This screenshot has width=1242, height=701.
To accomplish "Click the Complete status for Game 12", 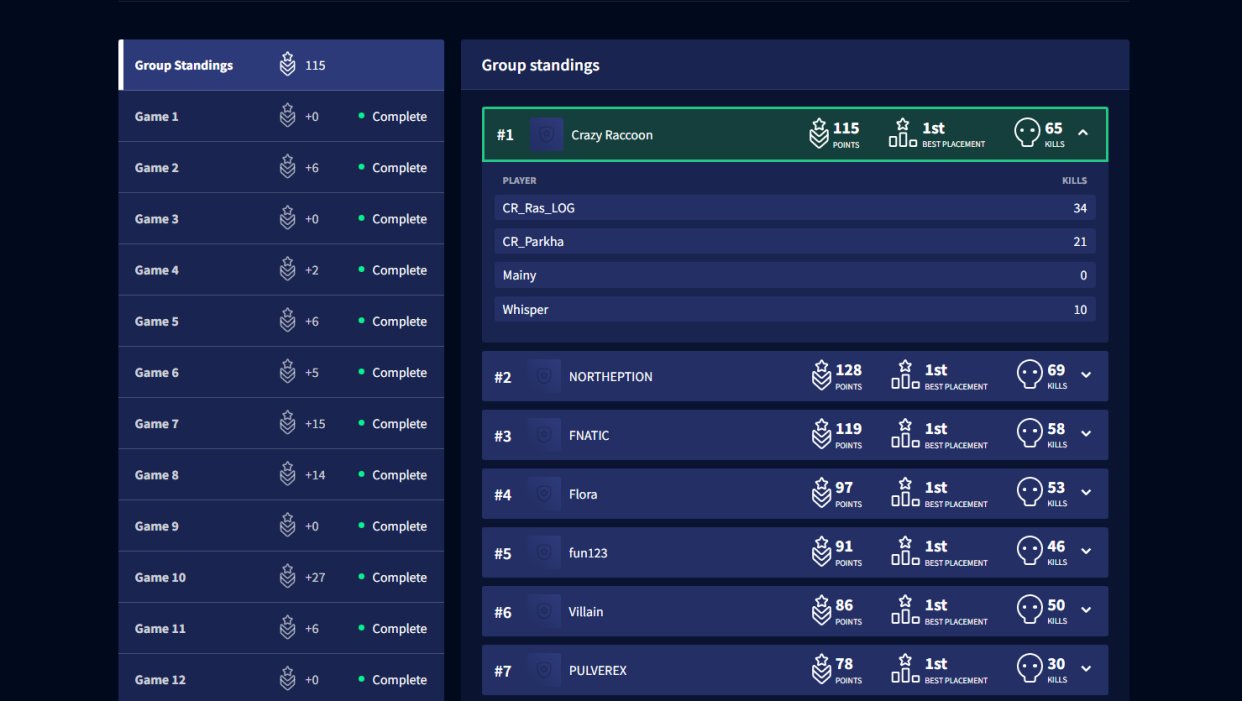I will (399, 680).
